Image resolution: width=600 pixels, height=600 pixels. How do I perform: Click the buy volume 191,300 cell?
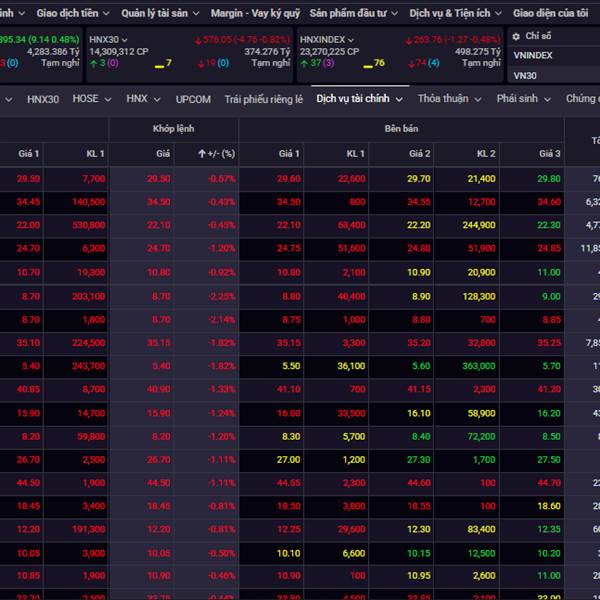(x=88, y=530)
